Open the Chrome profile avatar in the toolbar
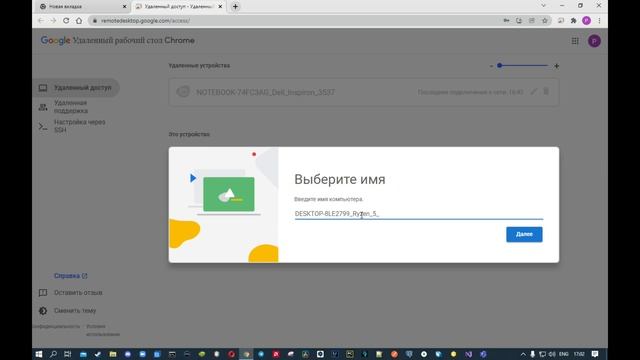Image resolution: width=640 pixels, height=360 pixels. click(587, 20)
